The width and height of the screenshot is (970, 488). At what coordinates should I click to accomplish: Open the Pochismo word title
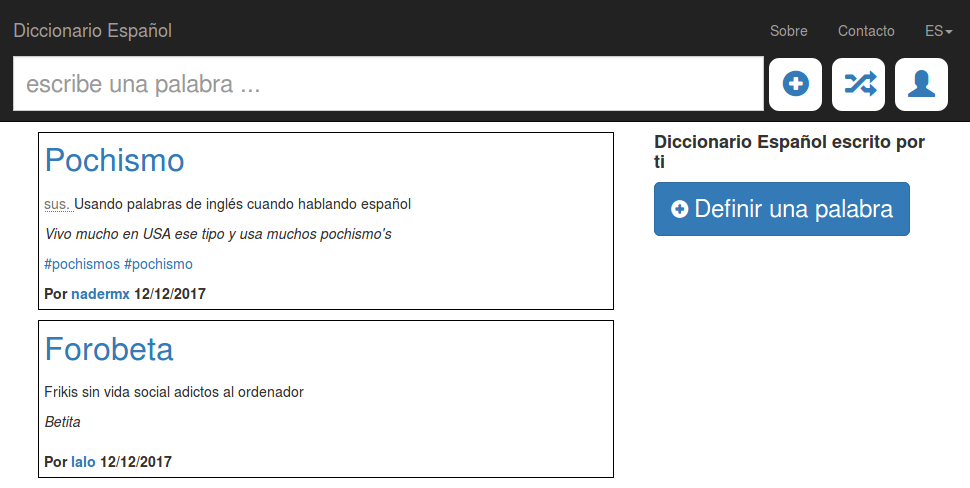[114, 161]
